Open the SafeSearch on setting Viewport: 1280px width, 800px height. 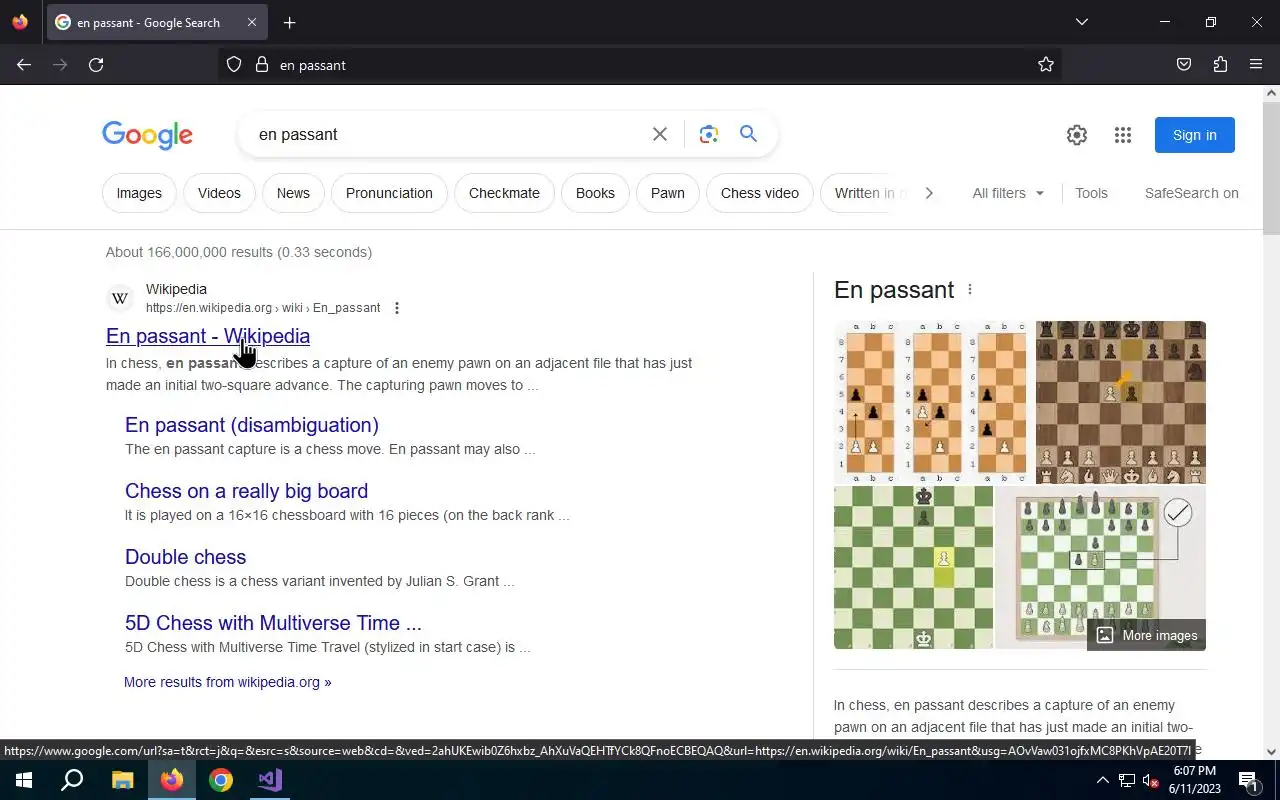click(x=1191, y=193)
